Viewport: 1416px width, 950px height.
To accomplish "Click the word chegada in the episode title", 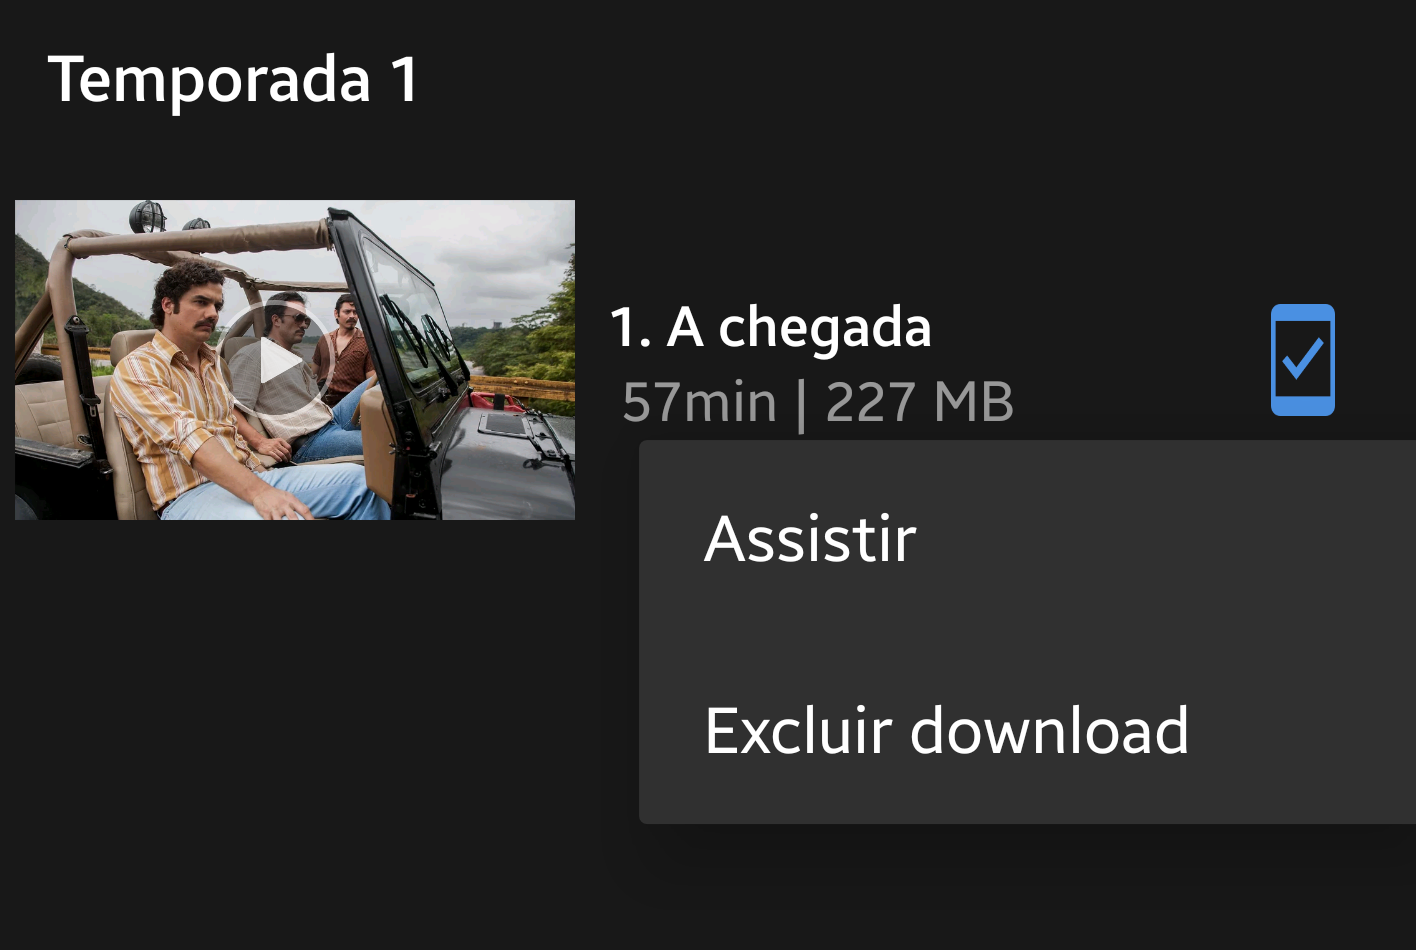I will coord(825,328).
